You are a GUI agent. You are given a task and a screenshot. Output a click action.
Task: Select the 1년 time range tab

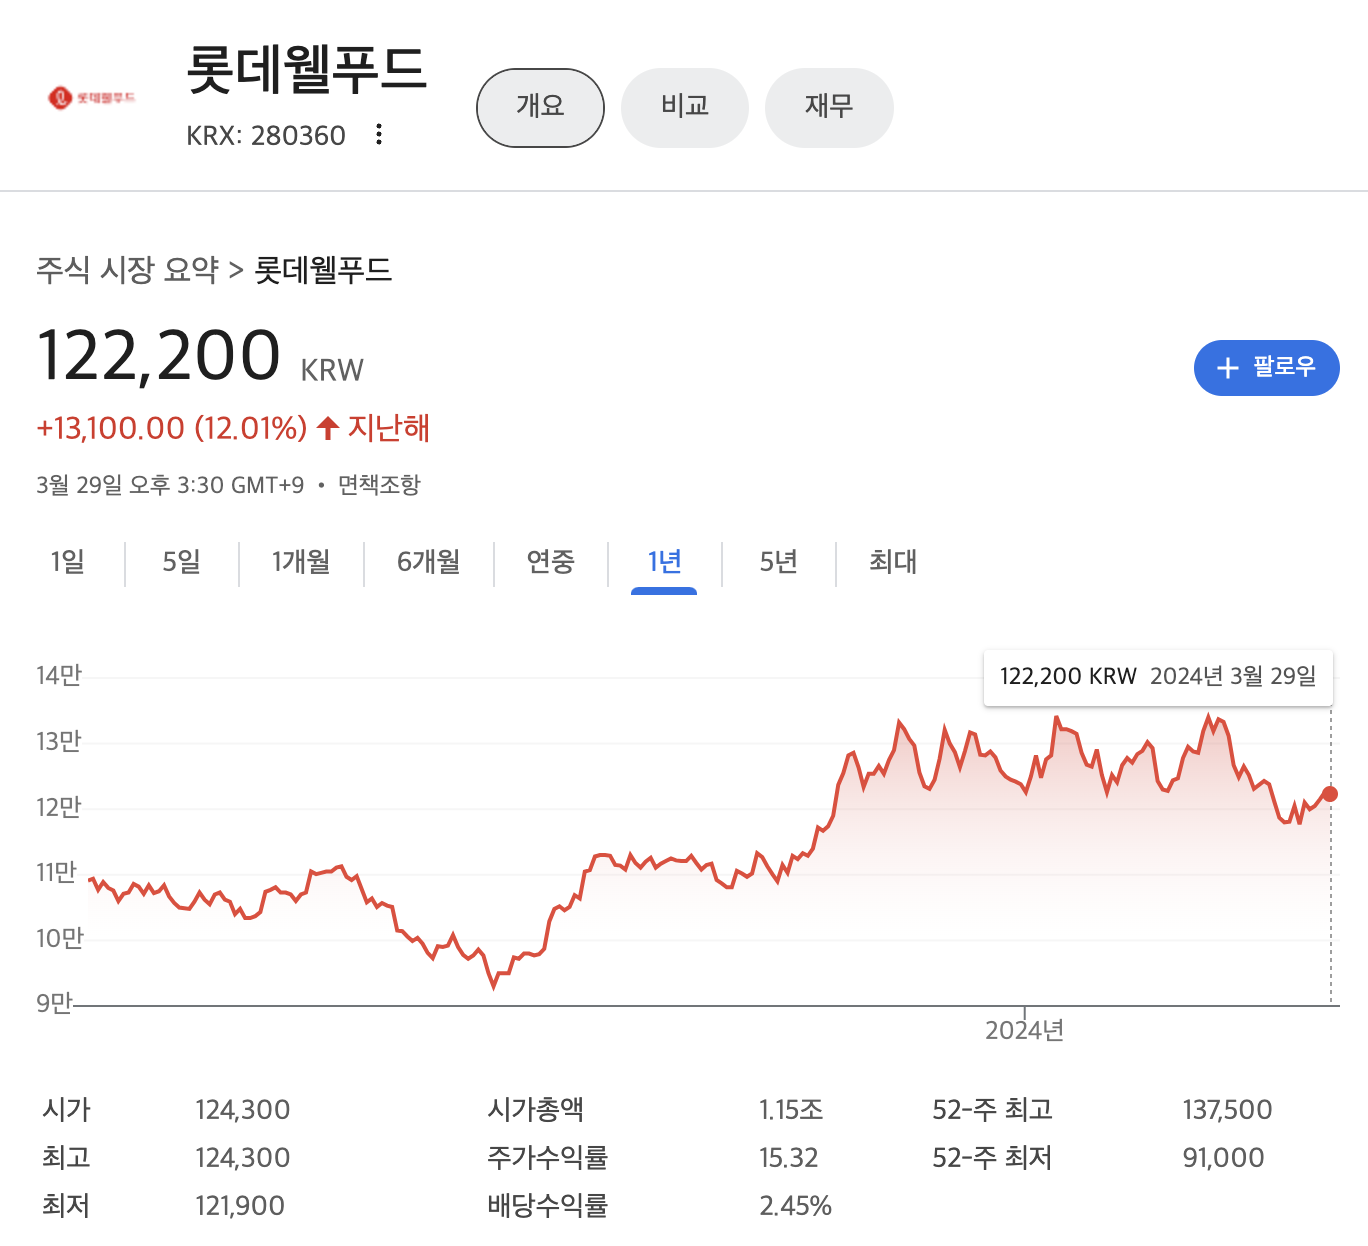click(664, 562)
